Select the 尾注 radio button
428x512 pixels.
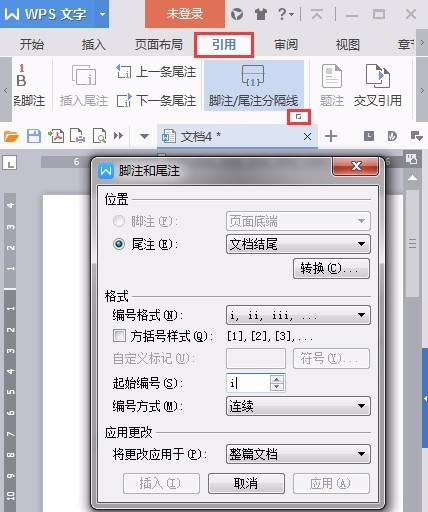tap(119, 244)
